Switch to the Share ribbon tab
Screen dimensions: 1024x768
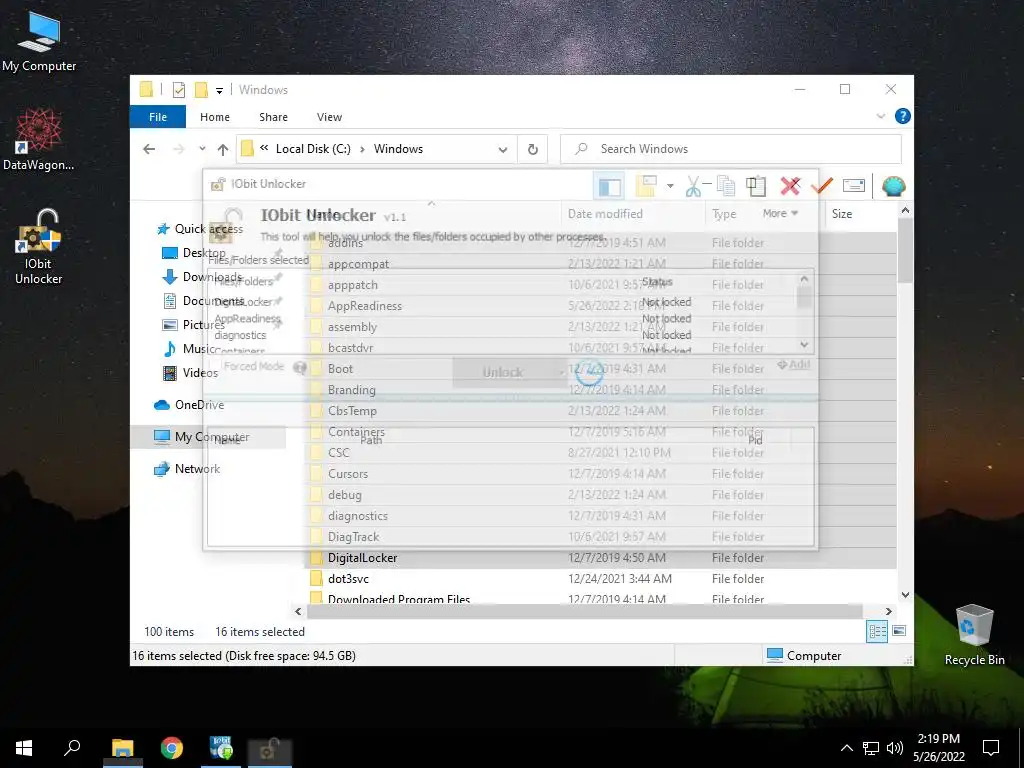pos(273,117)
